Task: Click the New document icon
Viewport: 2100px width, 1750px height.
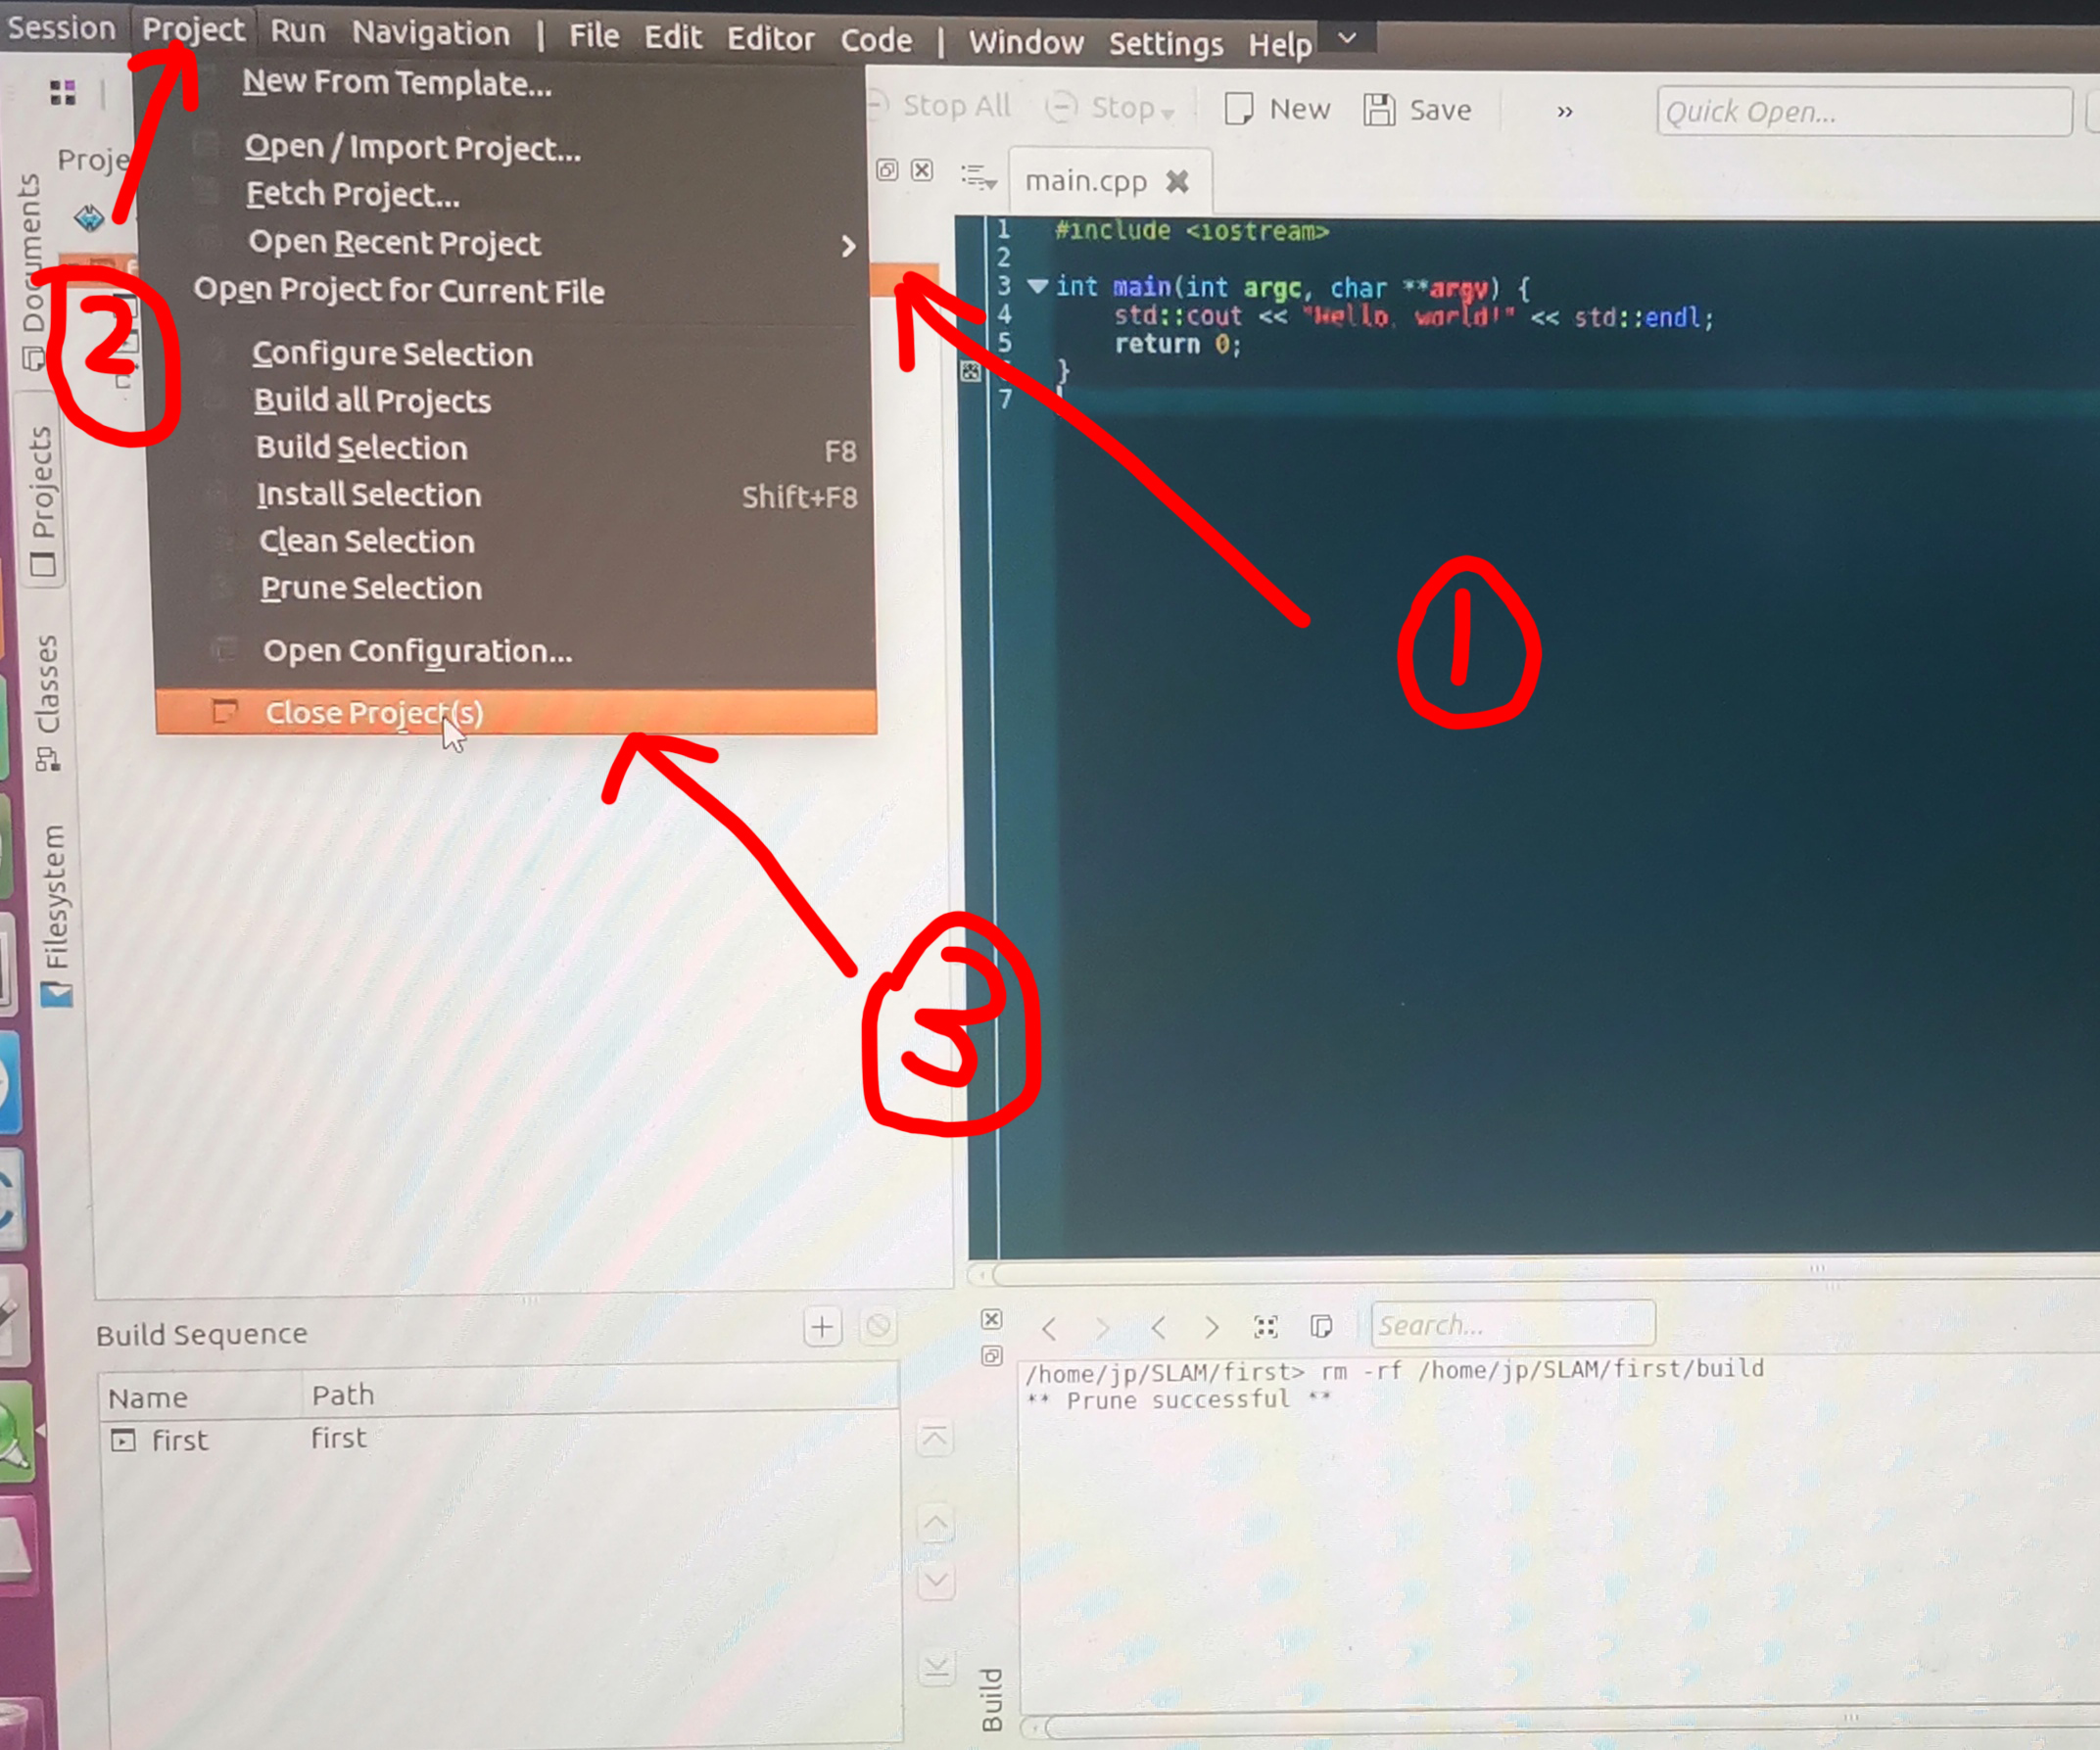Action: [1239, 108]
